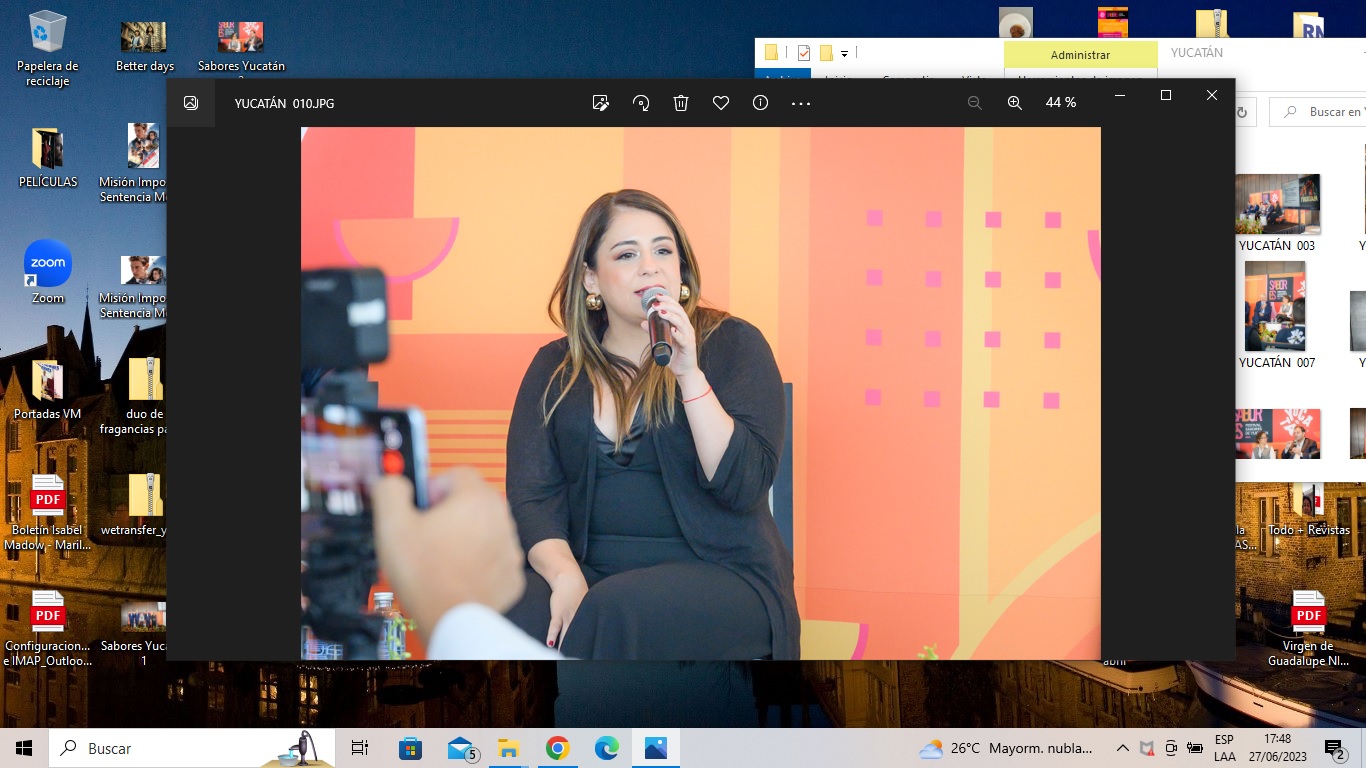Click the 44 % zoom level indicator

pyautogui.click(x=1061, y=103)
